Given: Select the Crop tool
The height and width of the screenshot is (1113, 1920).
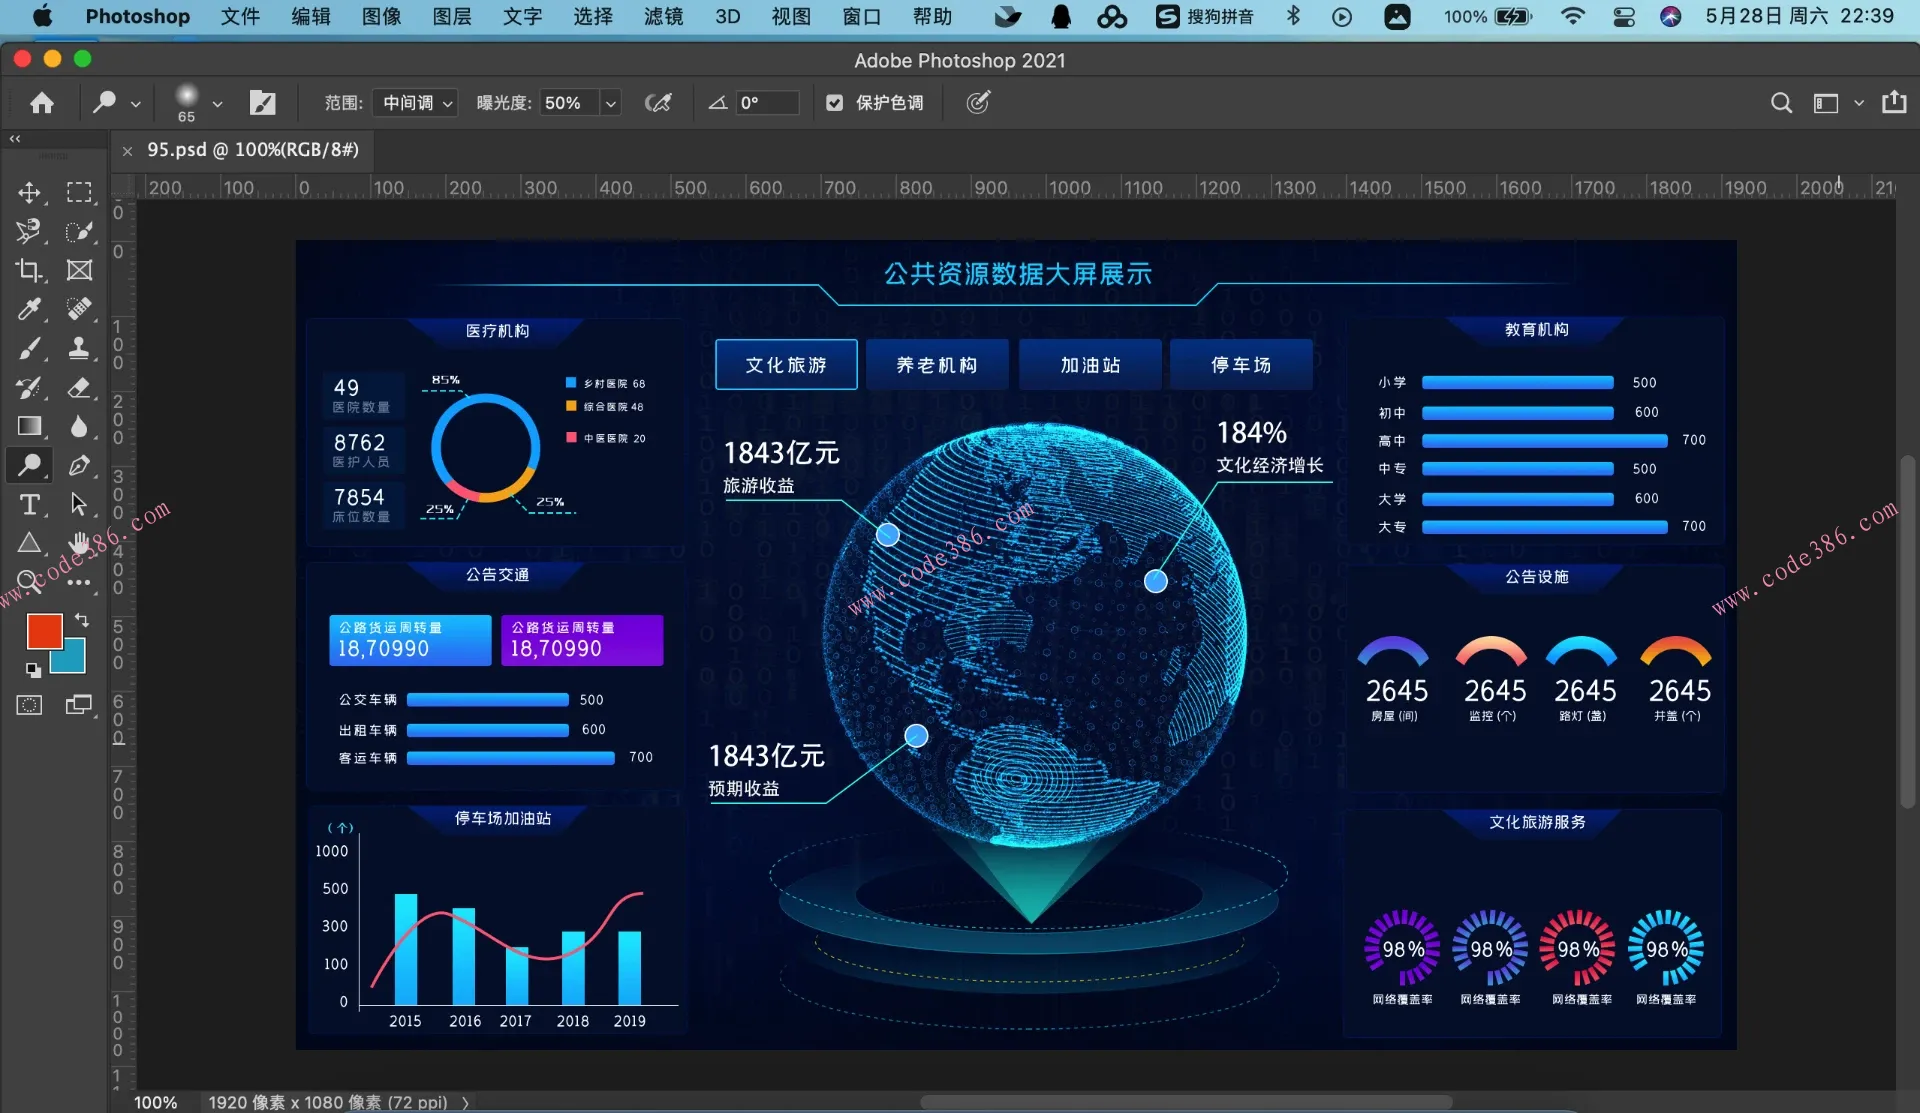Looking at the screenshot, I should point(30,270).
